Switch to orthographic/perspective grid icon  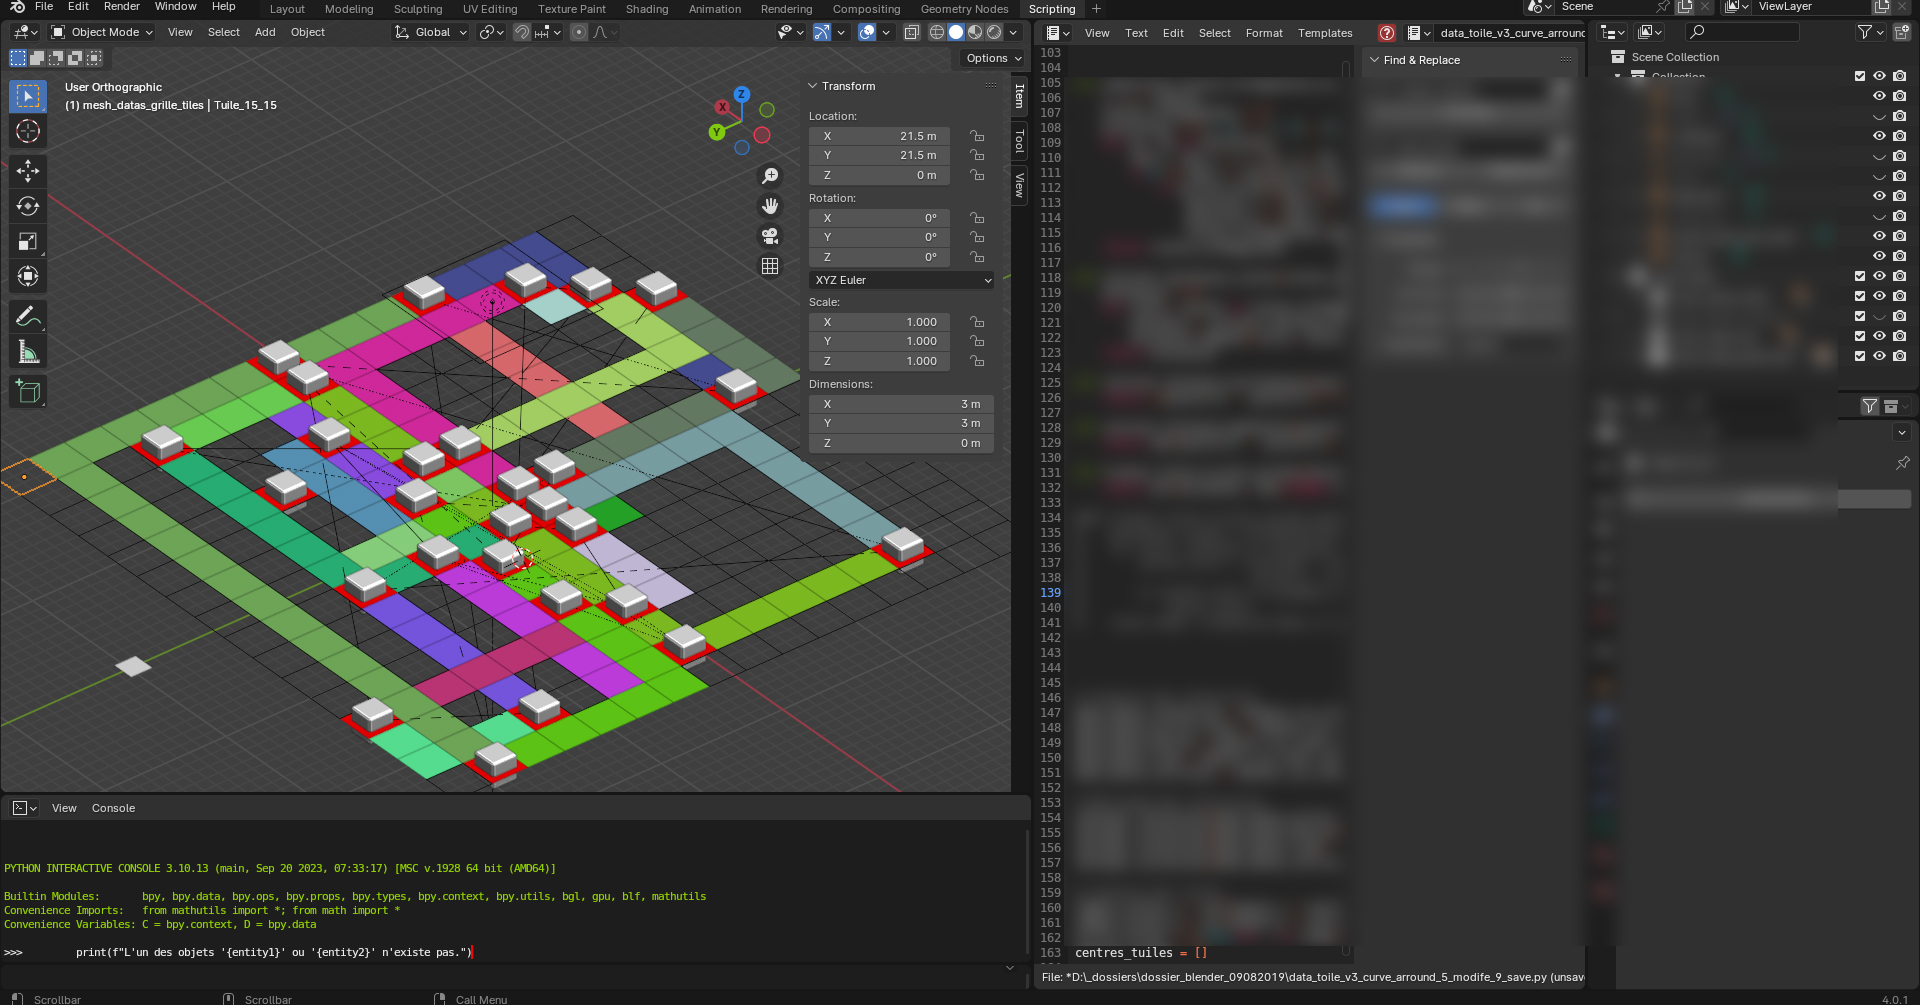(770, 266)
